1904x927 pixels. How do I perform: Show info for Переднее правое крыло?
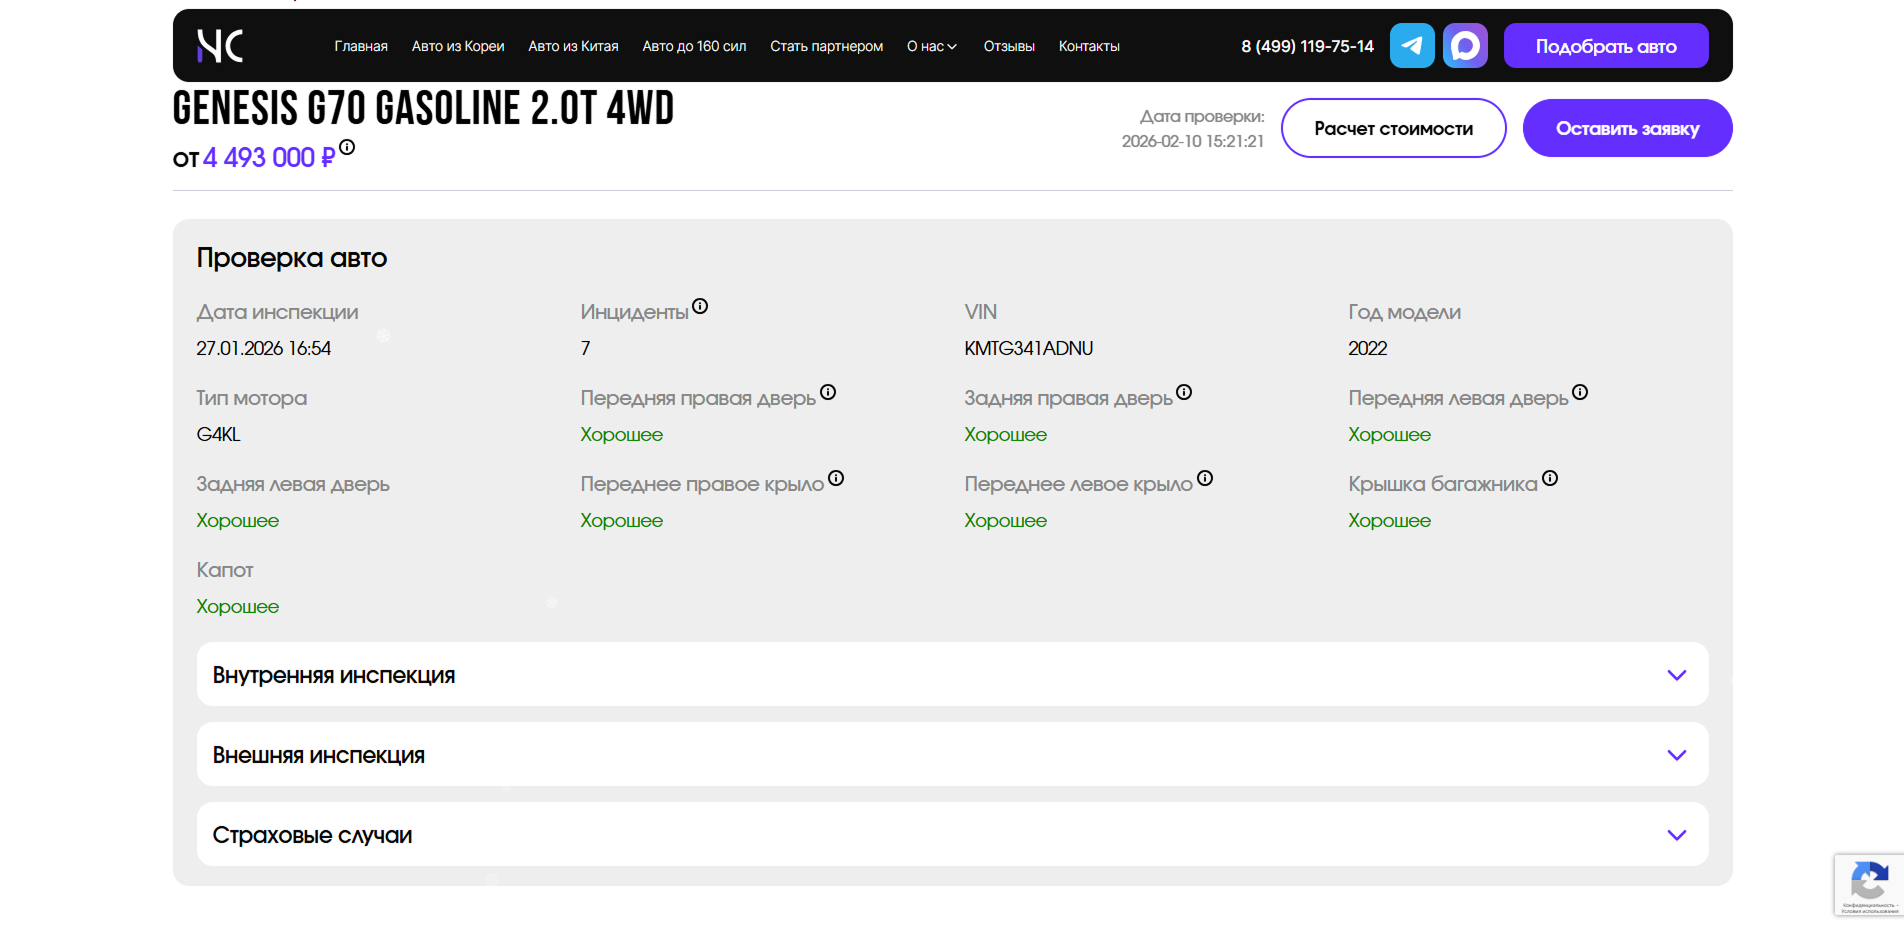point(836,478)
